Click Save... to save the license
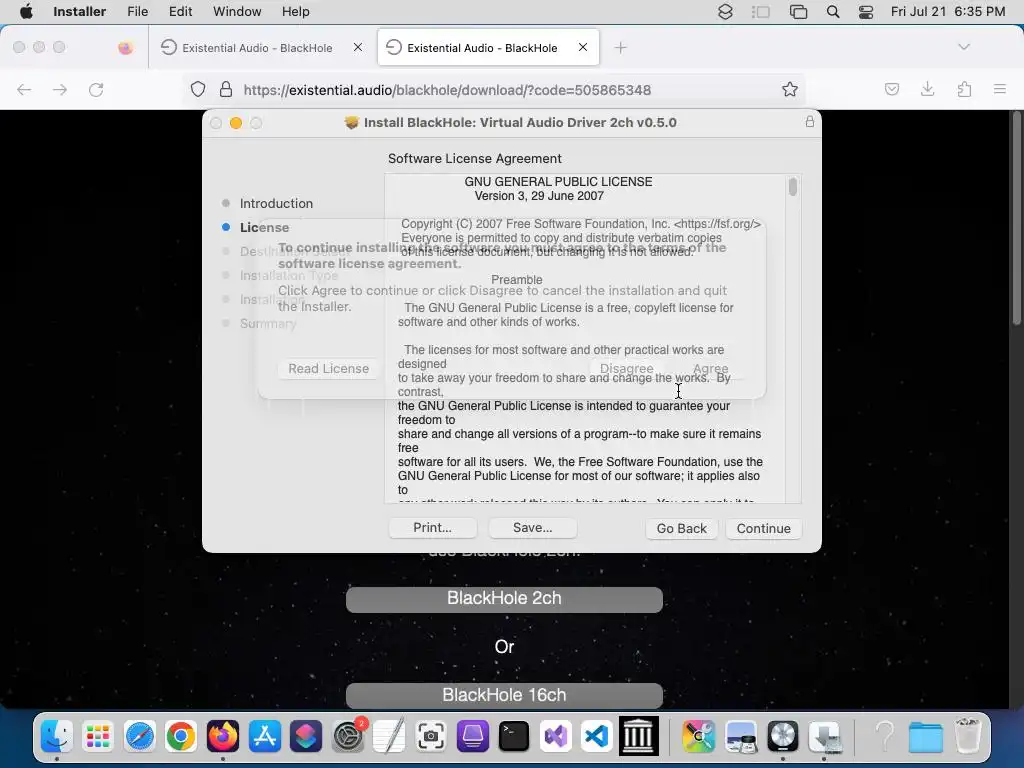Image resolution: width=1024 pixels, height=768 pixels. [532, 528]
